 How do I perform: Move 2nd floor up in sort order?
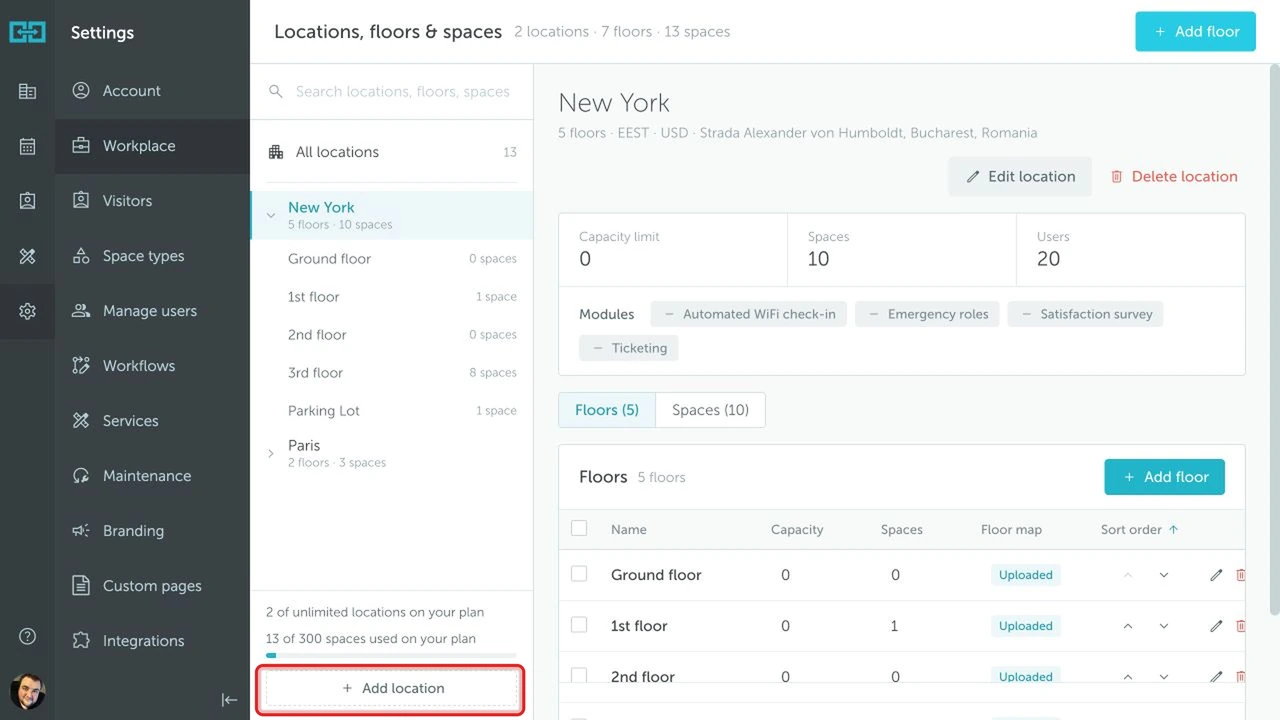pos(1128,677)
